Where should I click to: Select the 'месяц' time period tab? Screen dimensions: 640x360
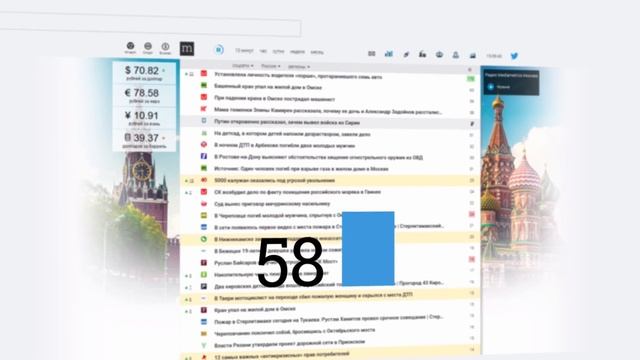click(x=317, y=52)
